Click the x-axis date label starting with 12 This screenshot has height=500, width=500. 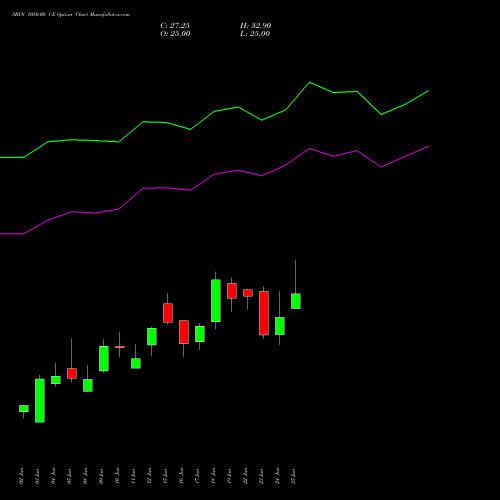pos(149,476)
